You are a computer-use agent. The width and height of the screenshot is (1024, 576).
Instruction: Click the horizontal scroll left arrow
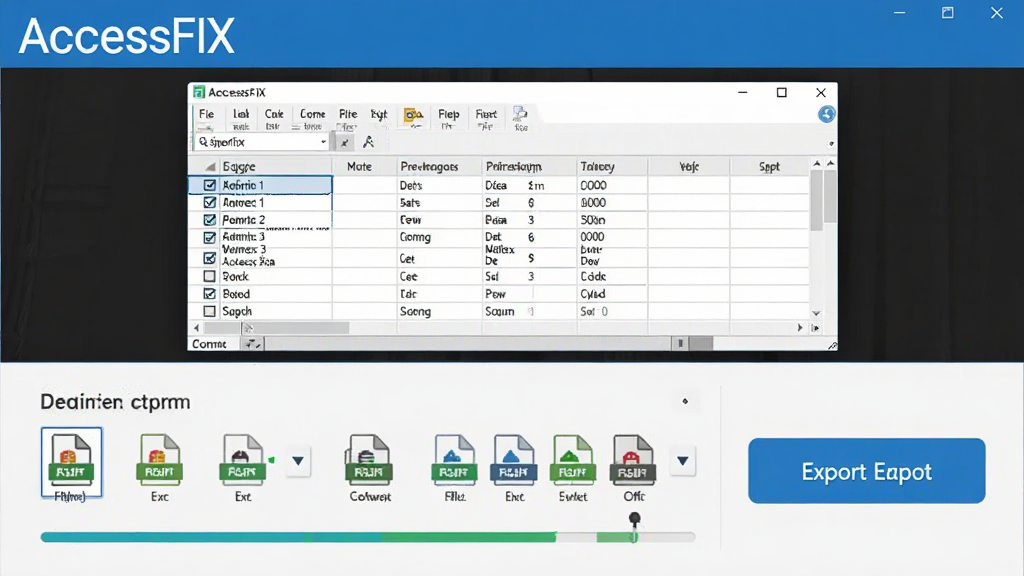tap(197, 328)
